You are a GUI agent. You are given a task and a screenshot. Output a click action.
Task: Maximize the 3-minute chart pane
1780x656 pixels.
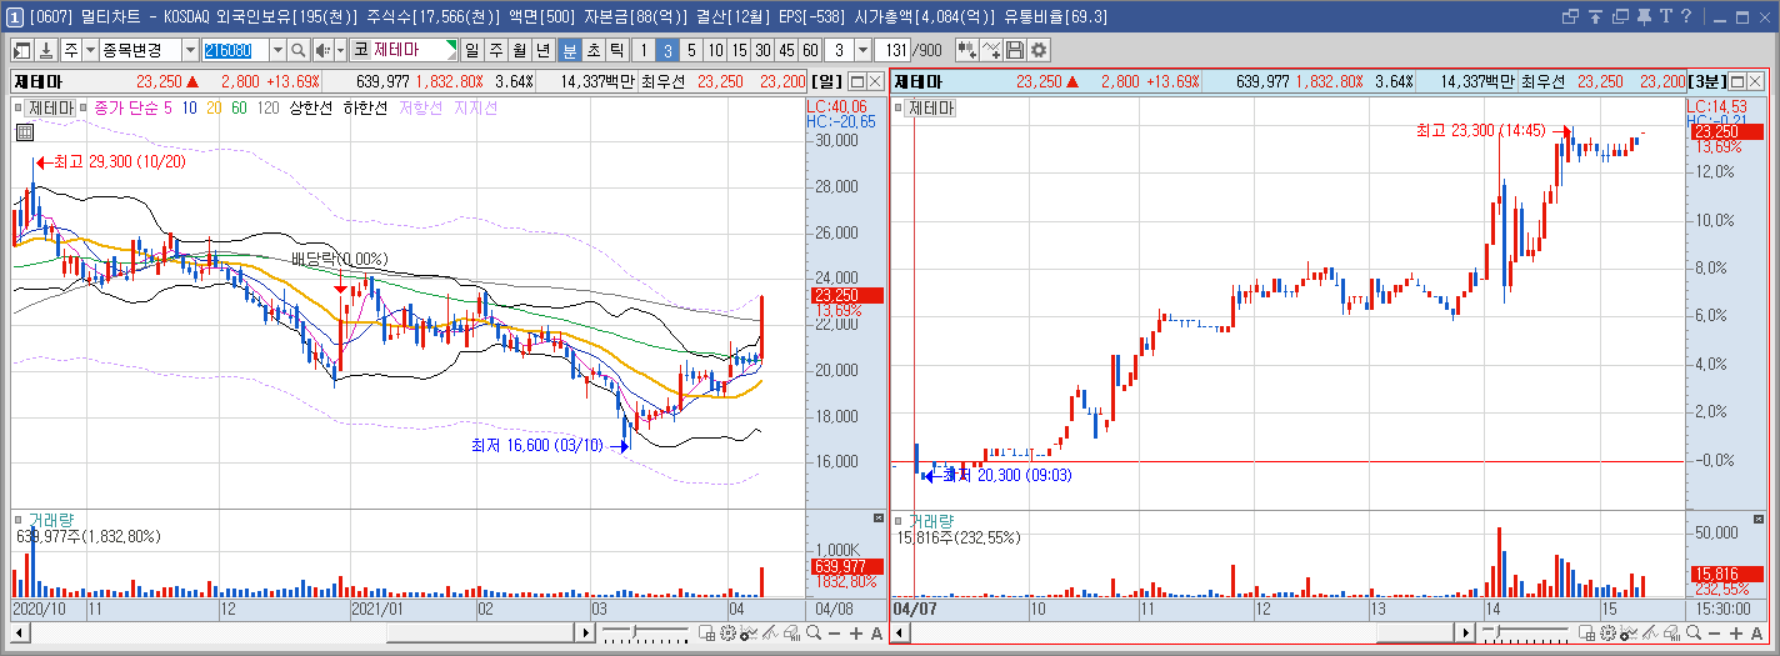click(1737, 81)
